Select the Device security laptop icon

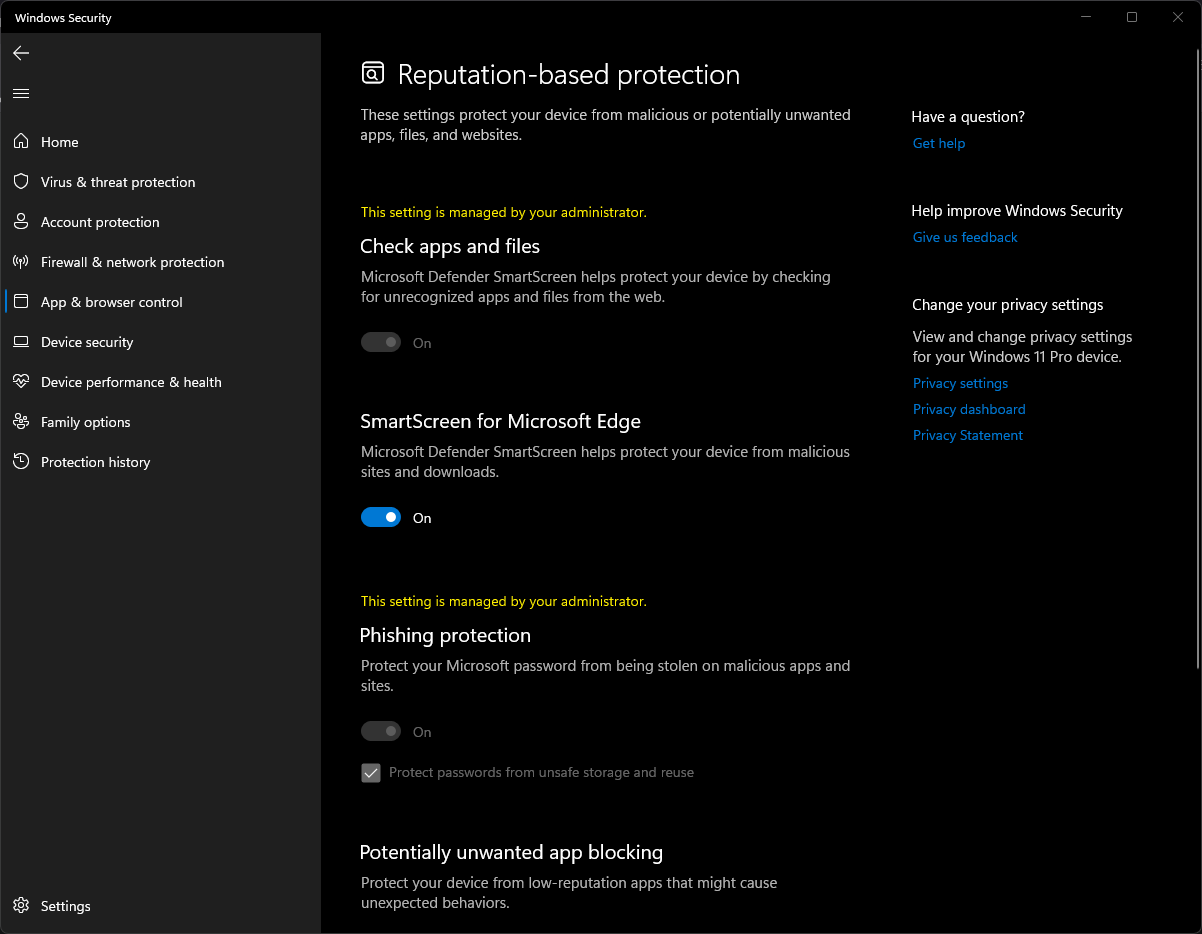click(x=21, y=342)
